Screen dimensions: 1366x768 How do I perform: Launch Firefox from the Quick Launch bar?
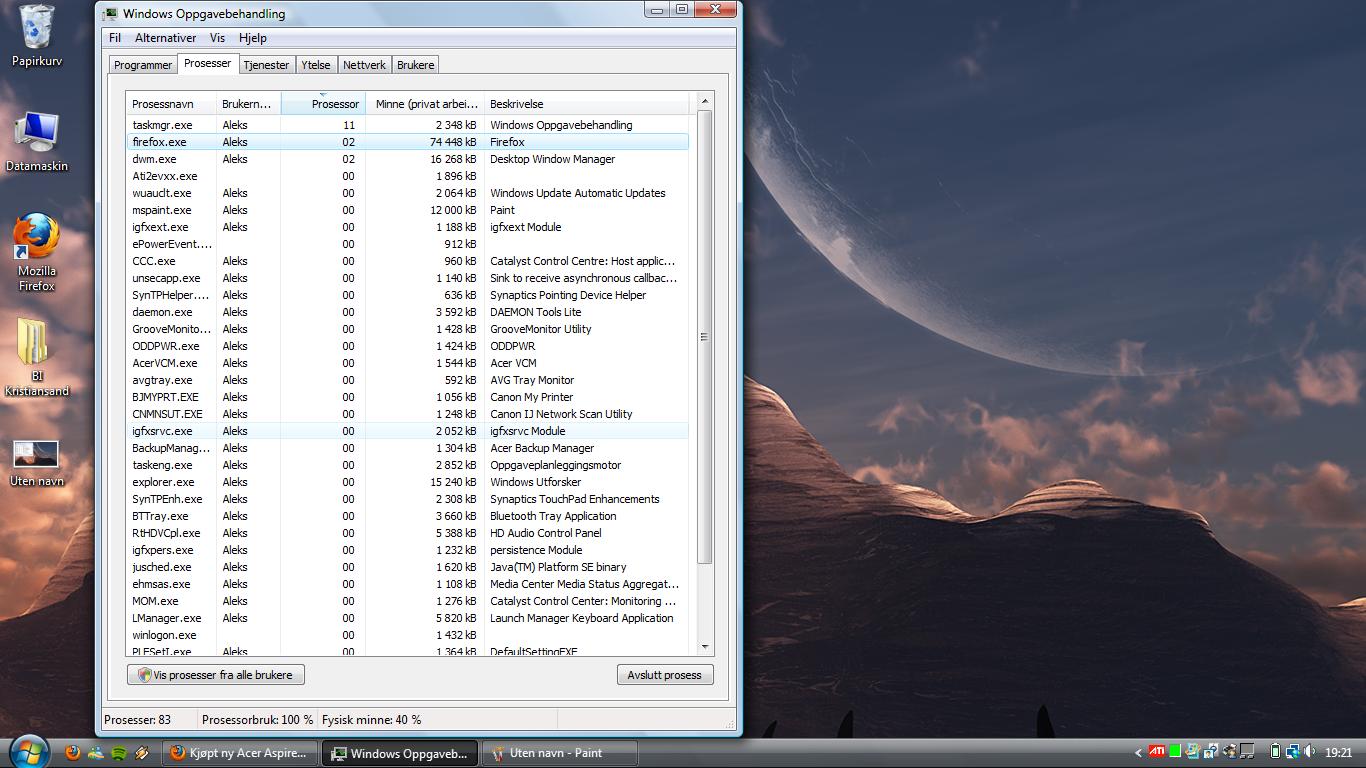(x=72, y=753)
